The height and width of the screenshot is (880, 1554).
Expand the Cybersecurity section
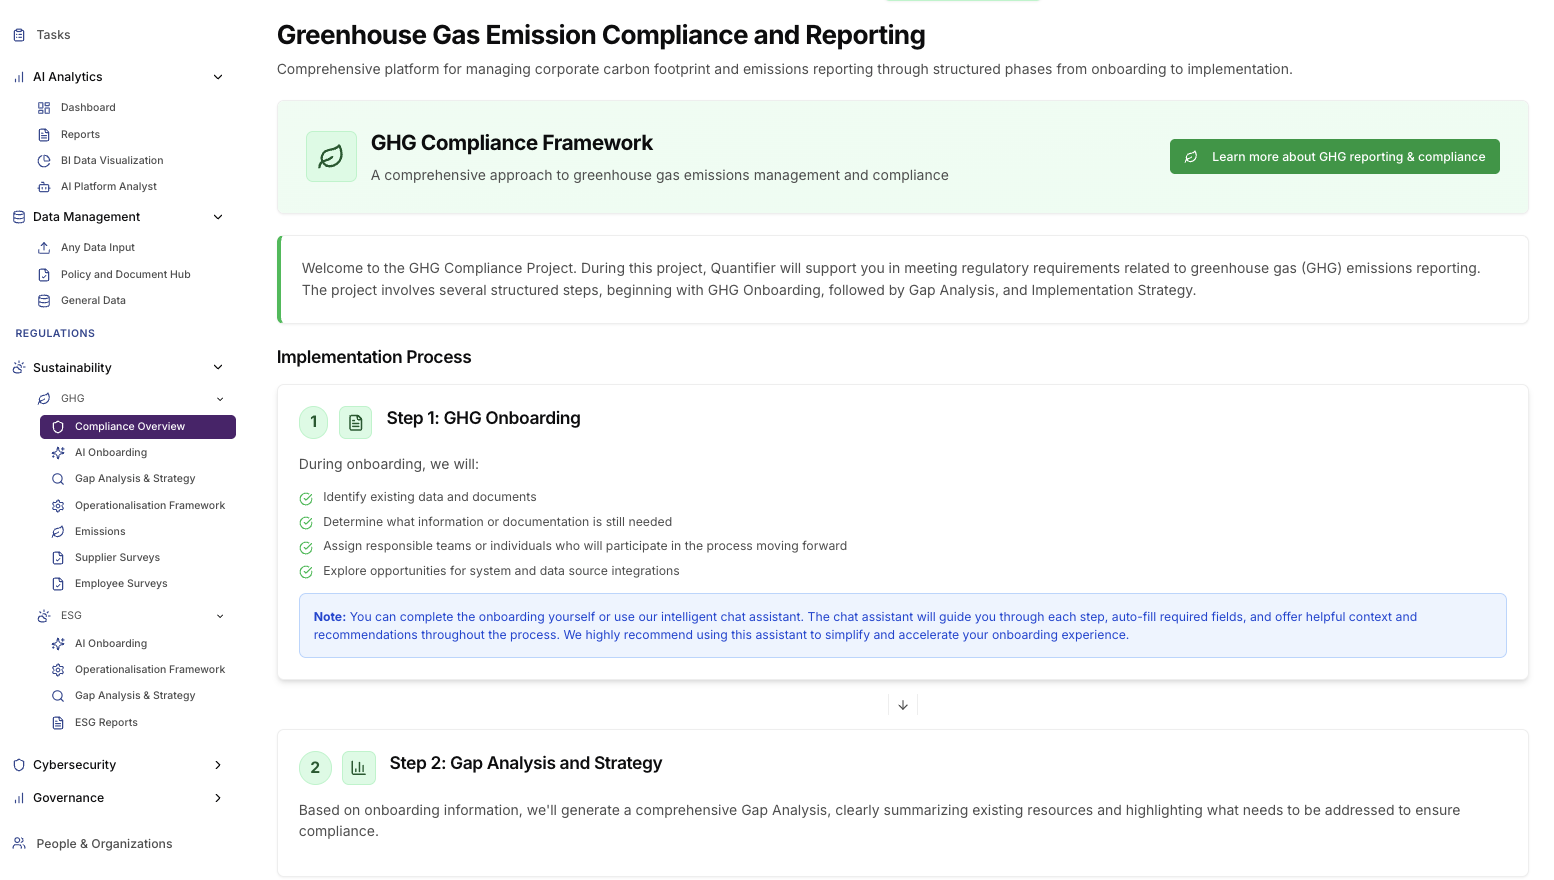(218, 764)
